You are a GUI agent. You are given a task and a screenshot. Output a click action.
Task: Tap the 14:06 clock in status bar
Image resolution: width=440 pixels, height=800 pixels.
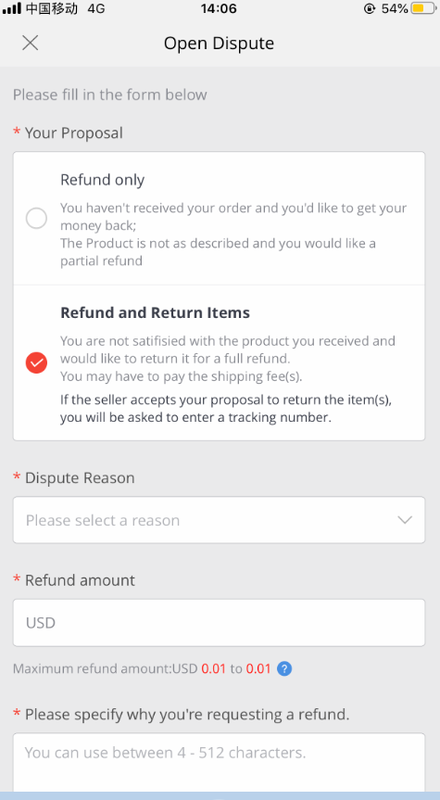pos(219,9)
